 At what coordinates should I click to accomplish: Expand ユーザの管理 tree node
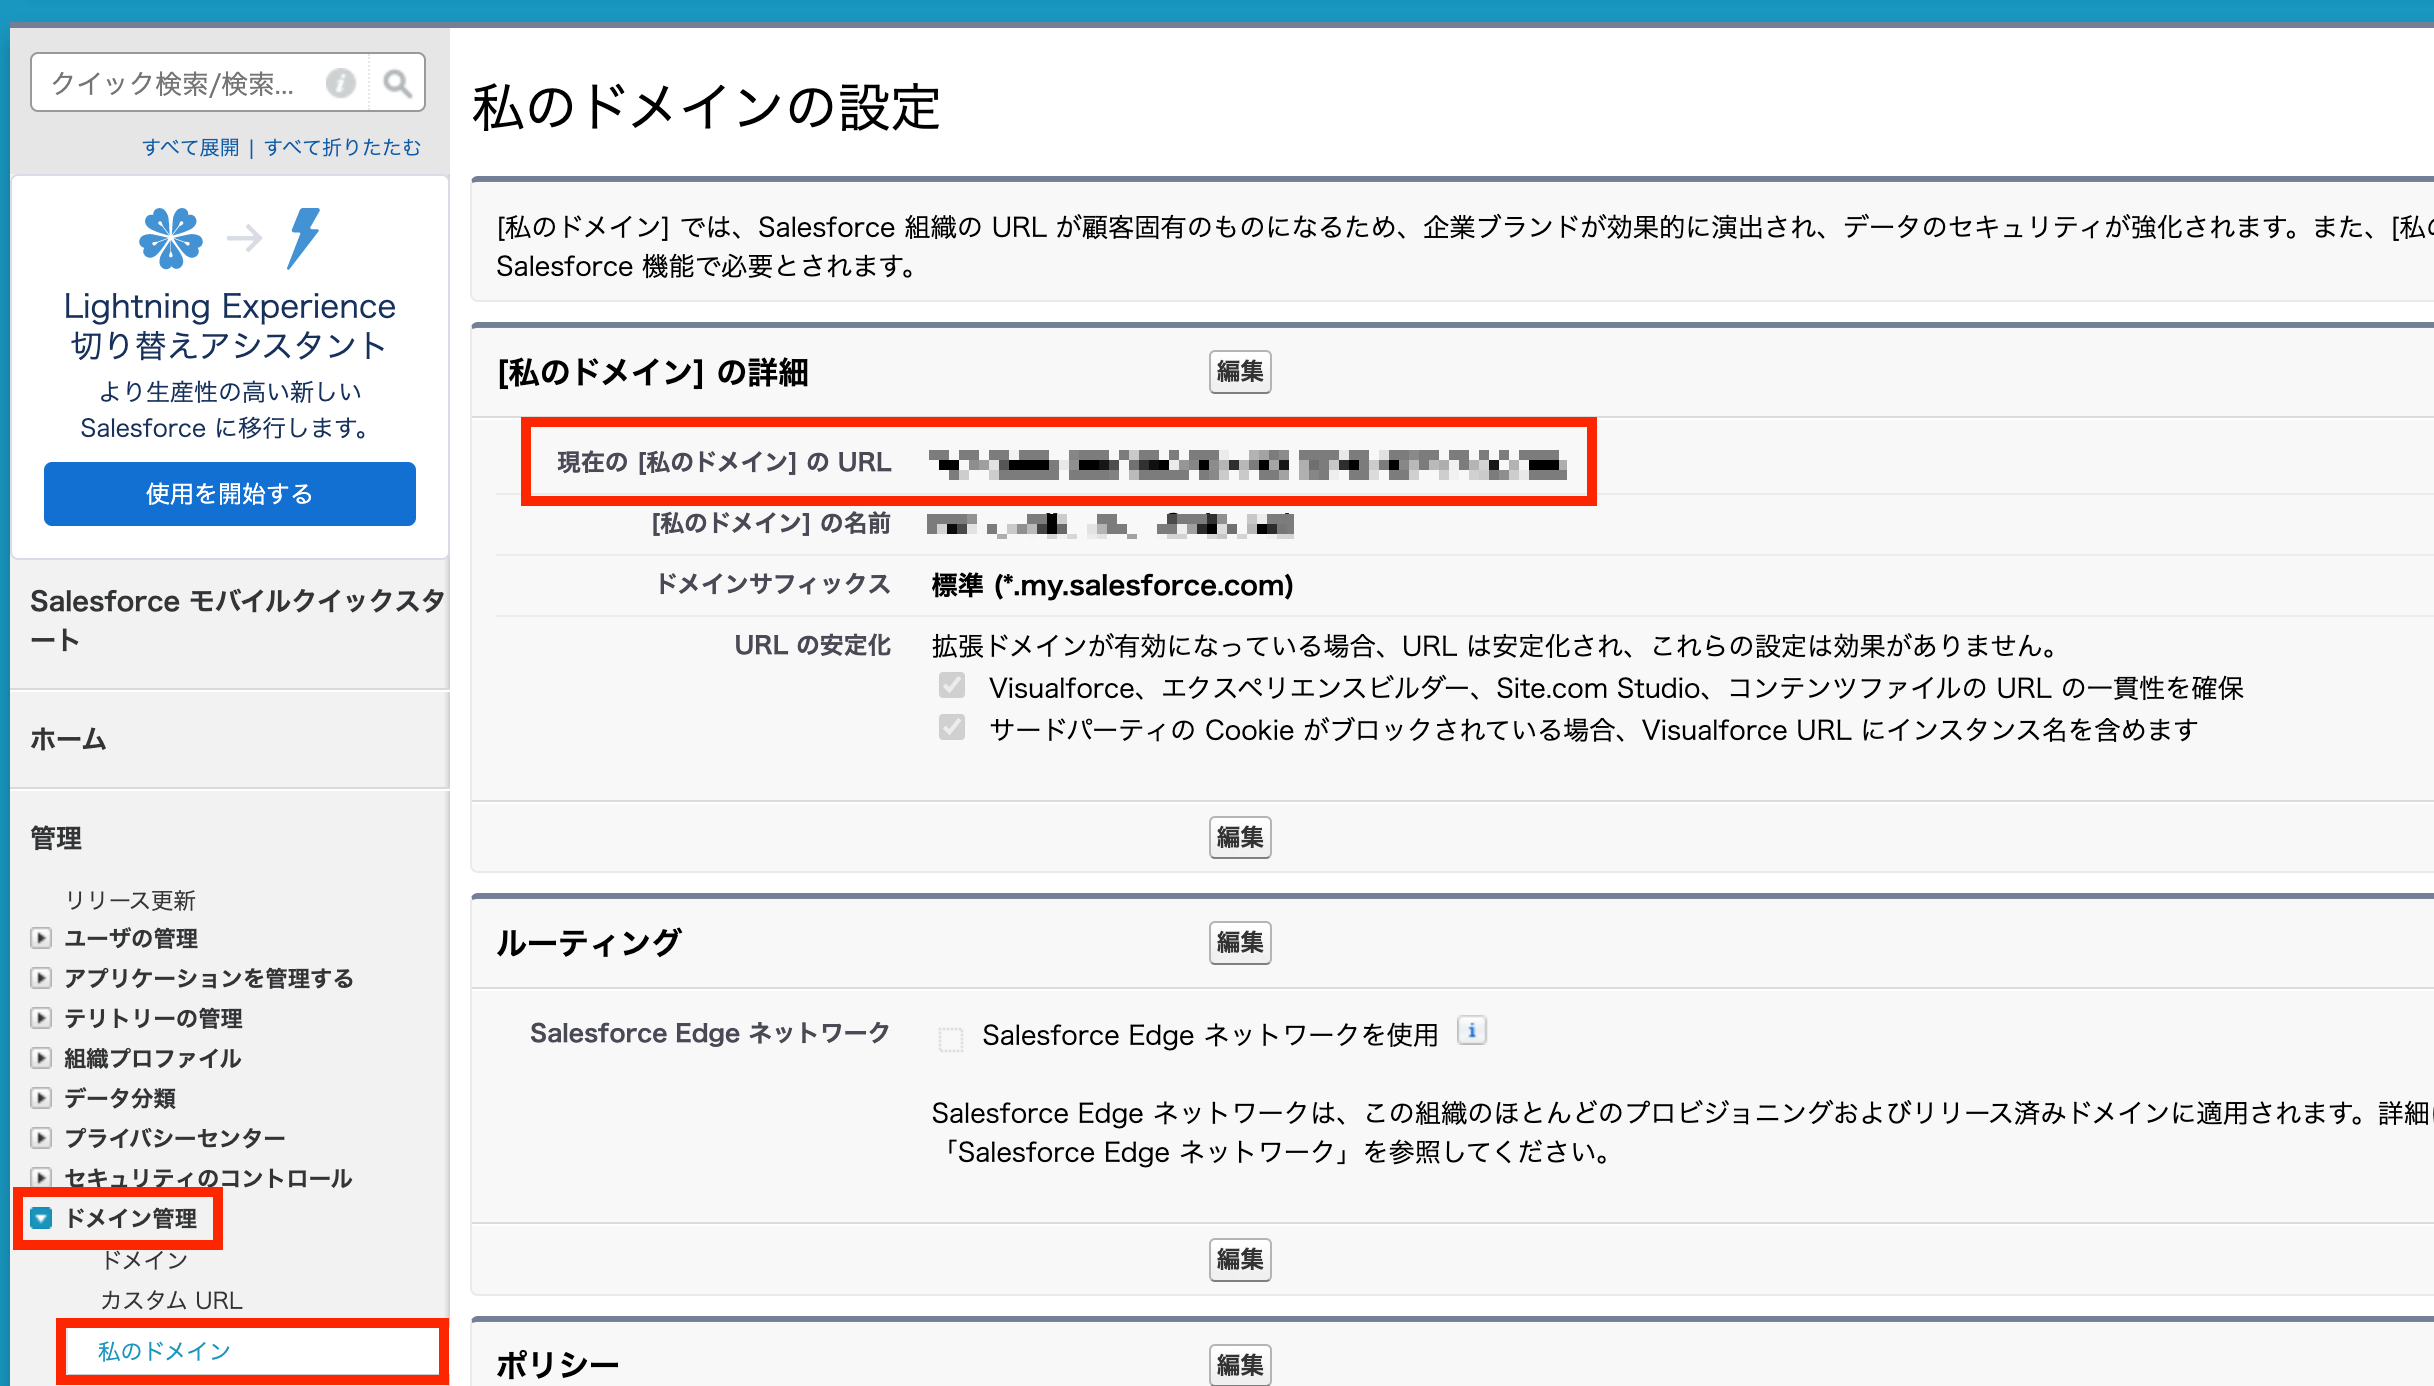click(41, 938)
